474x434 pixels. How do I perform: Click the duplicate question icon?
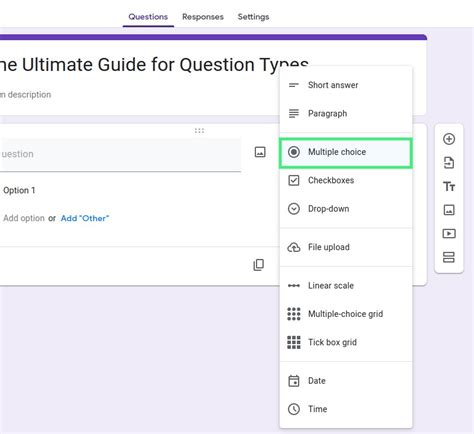pos(259,265)
